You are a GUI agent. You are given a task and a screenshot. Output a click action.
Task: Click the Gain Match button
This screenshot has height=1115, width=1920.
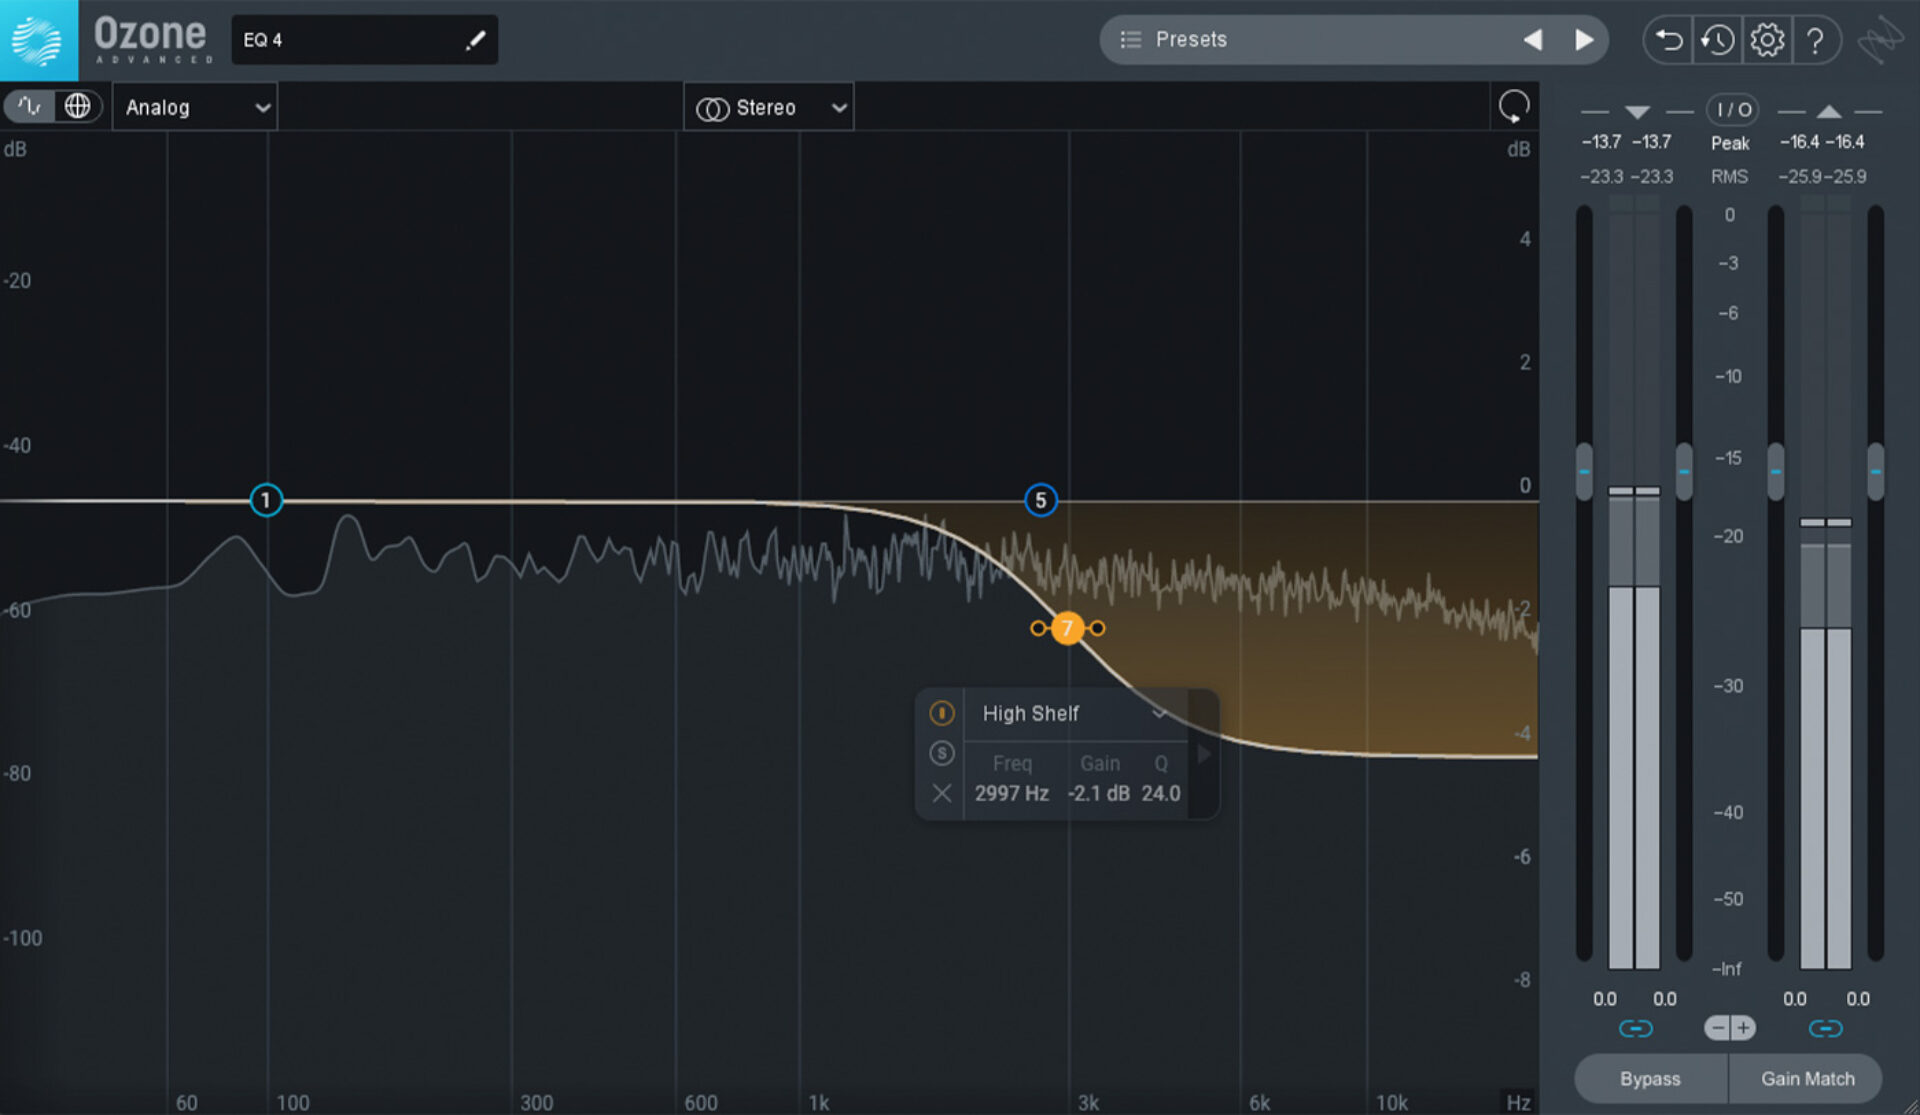tap(1806, 1079)
